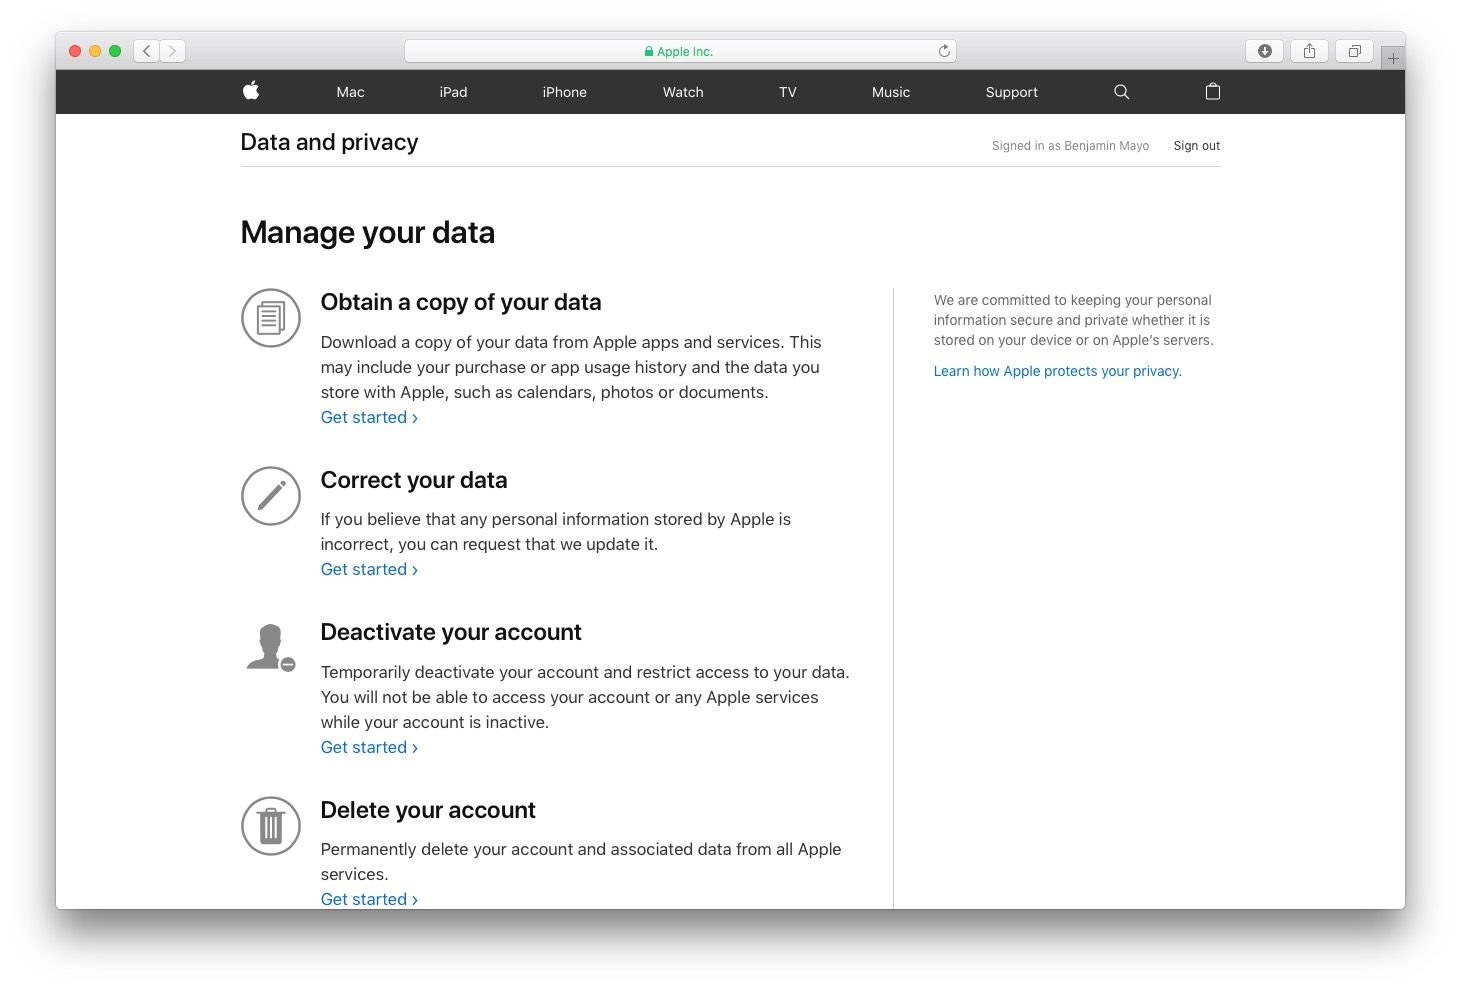This screenshot has height=989, width=1461.
Task: Open the Safari downloads icon
Action: pos(1264,50)
